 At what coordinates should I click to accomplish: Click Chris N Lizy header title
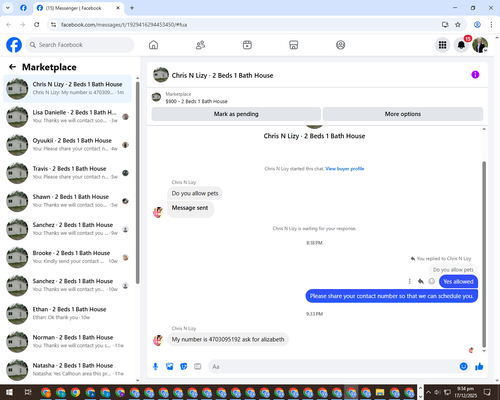[222, 75]
